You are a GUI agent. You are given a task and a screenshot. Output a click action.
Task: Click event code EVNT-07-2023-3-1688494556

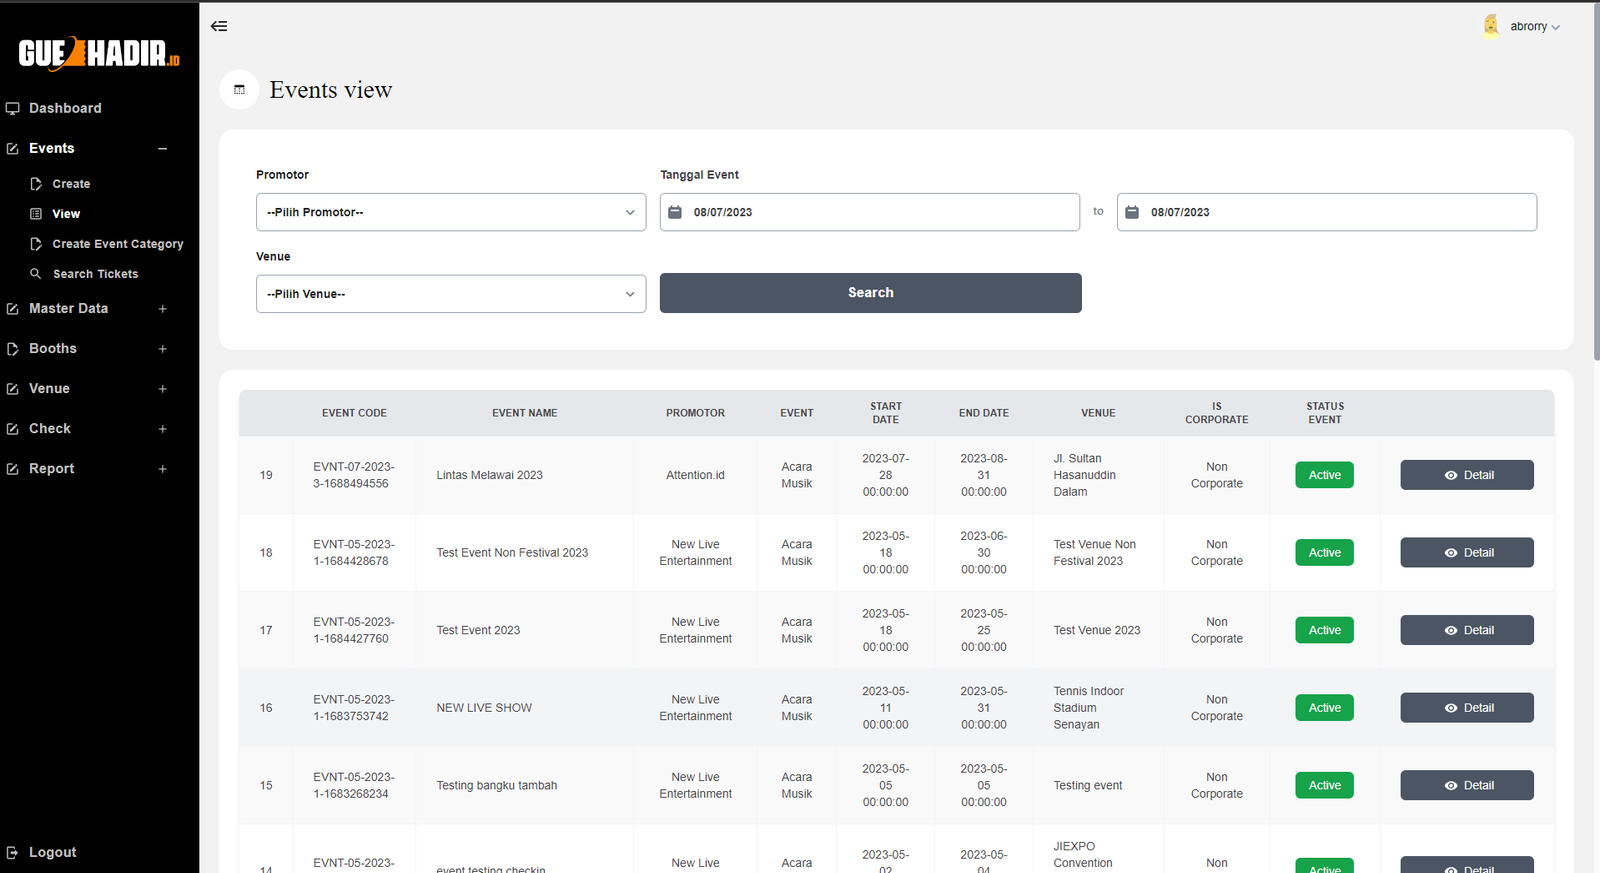tap(354, 475)
